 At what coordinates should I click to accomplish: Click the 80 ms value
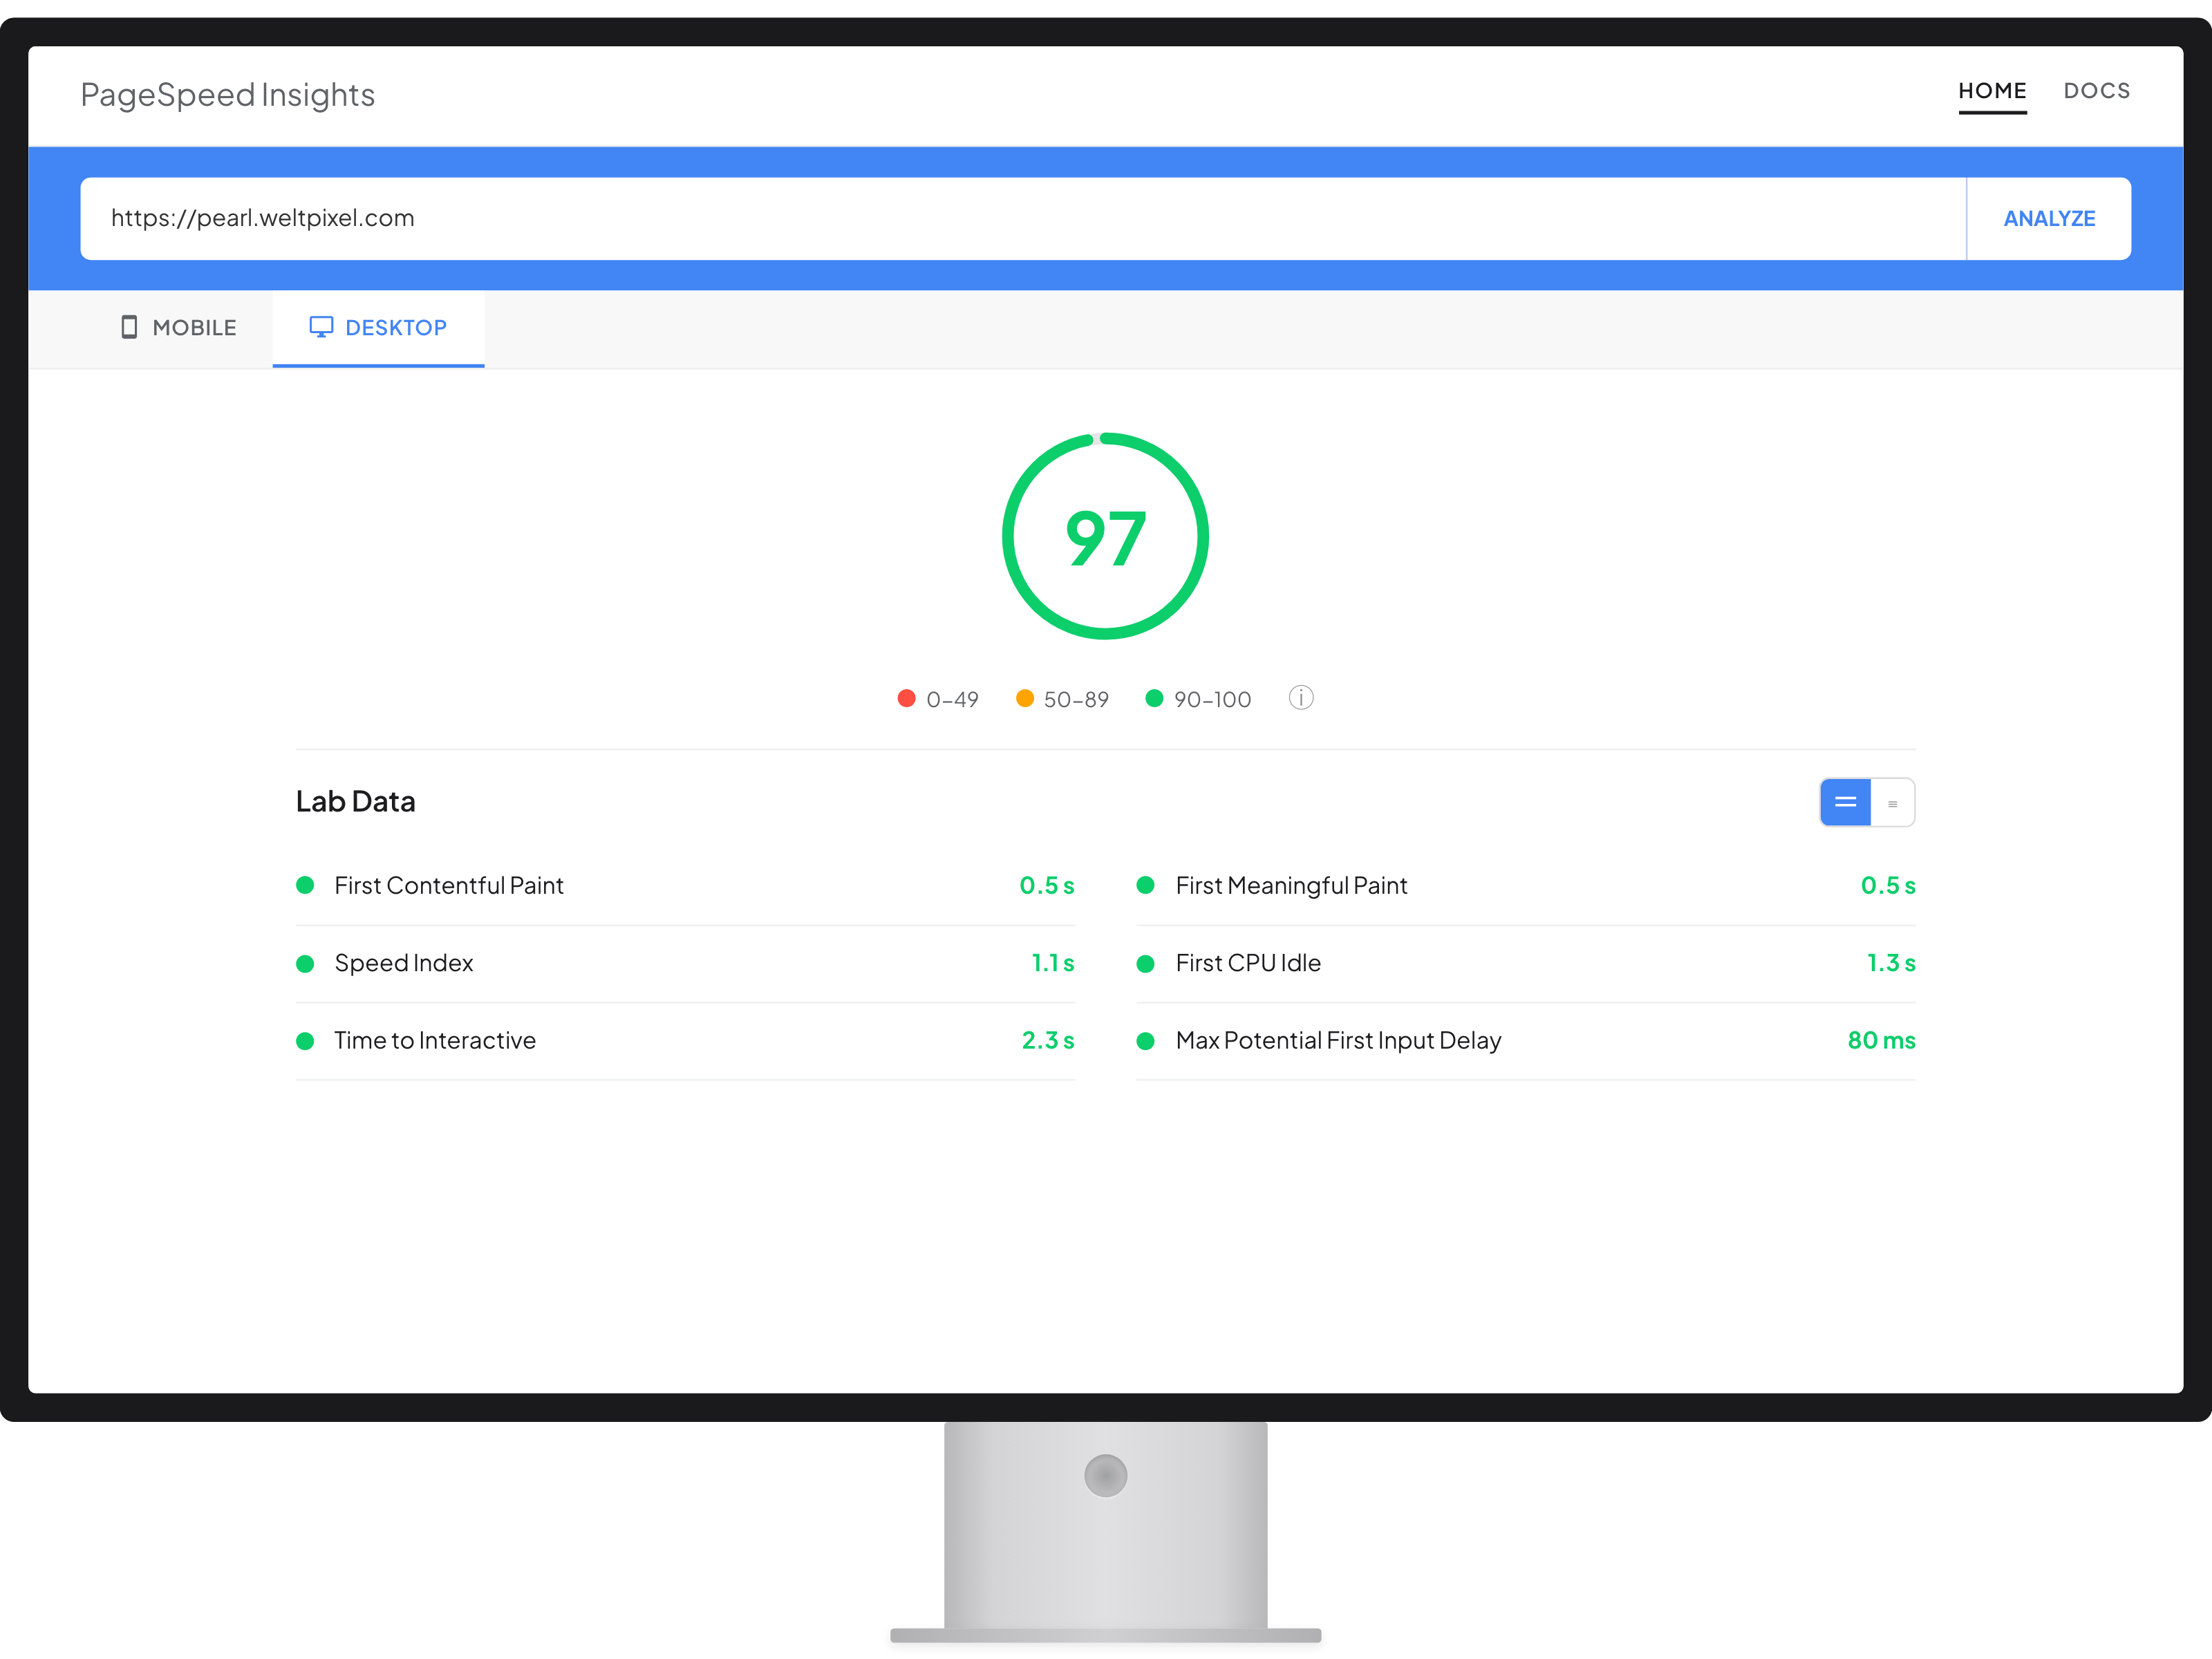point(1881,1040)
